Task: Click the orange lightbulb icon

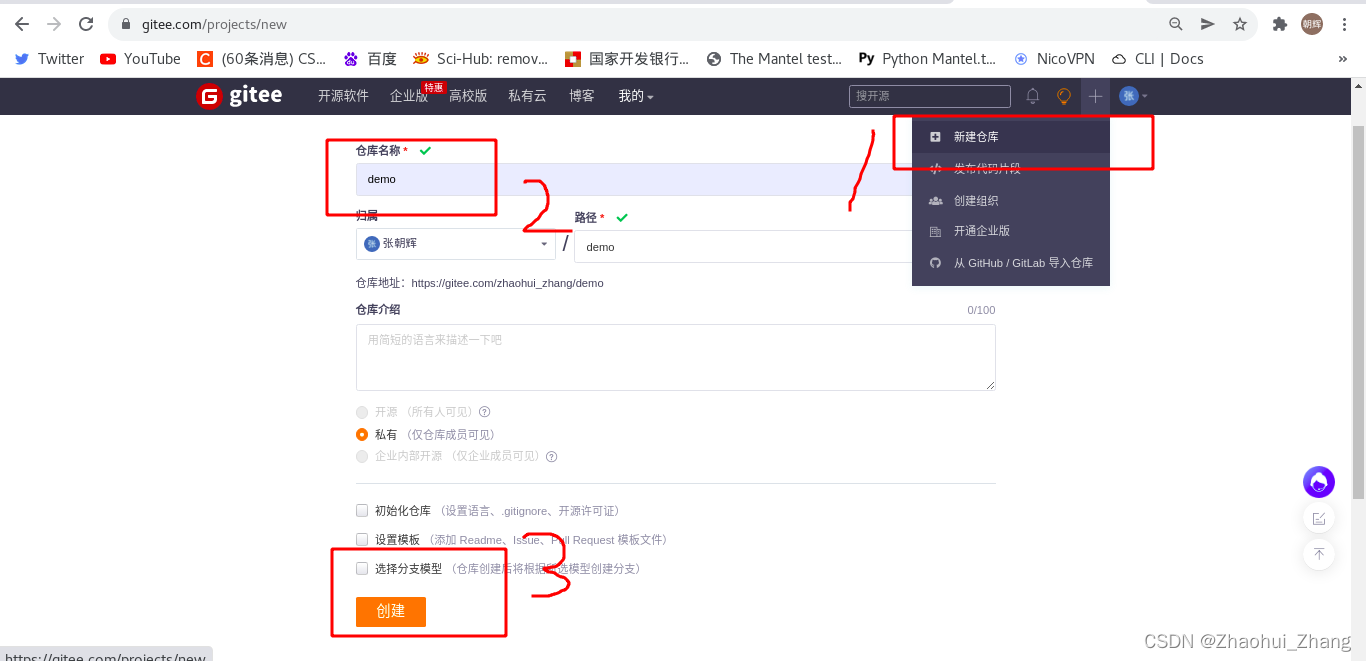Action: (x=1064, y=96)
